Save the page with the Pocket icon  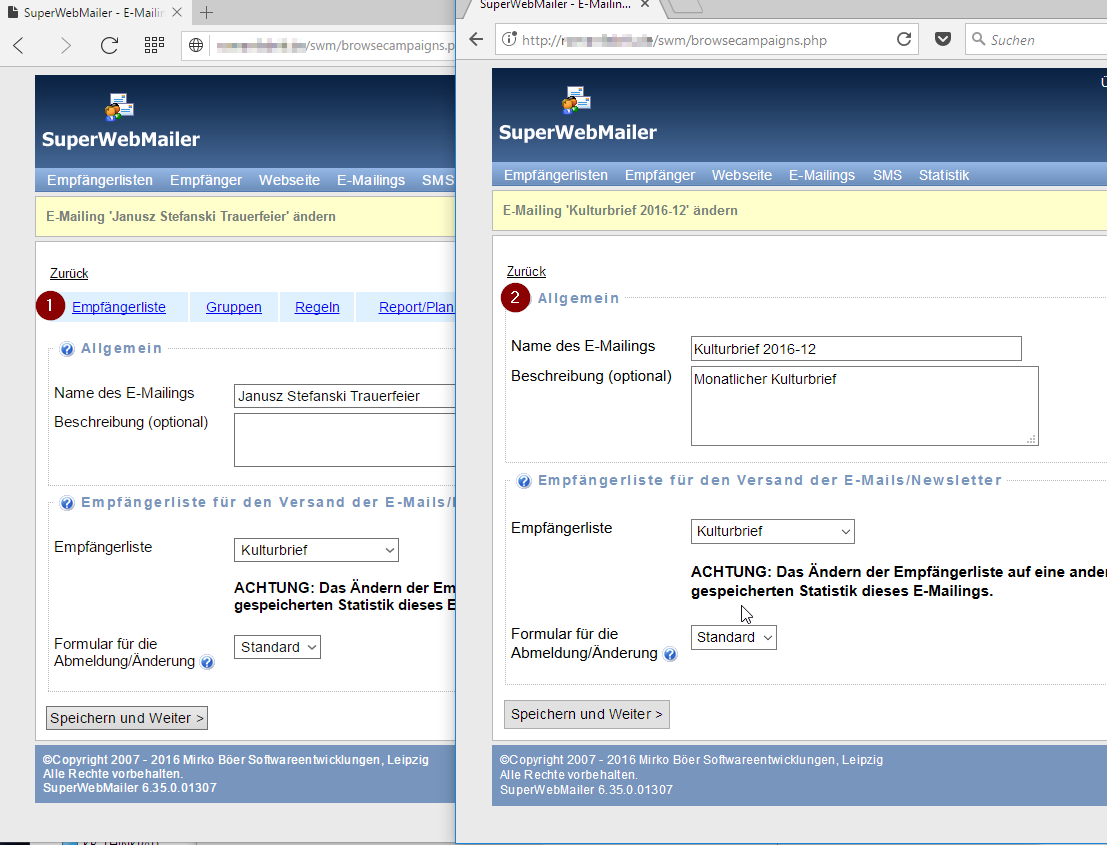click(x=942, y=39)
